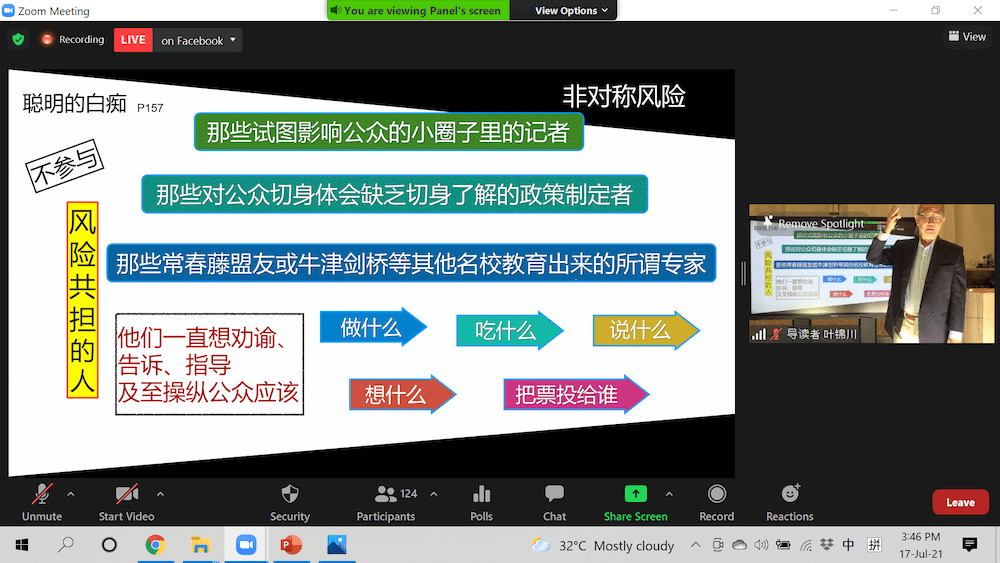Expand the audio options arrow beside Unmute
This screenshot has width=1000, height=563.
click(x=70, y=494)
